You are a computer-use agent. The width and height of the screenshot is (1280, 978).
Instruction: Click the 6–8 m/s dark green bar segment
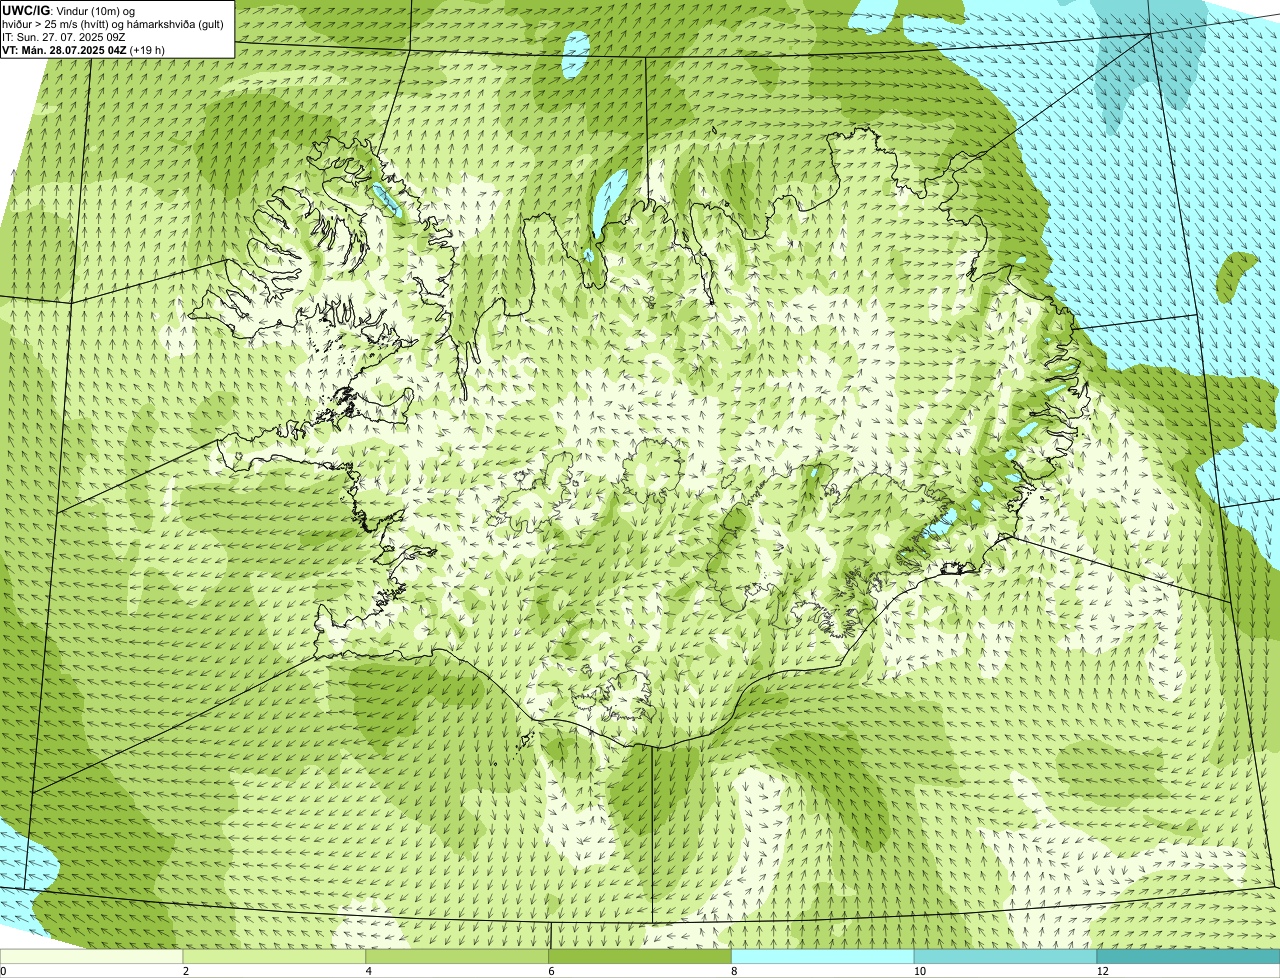tap(640, 957)
